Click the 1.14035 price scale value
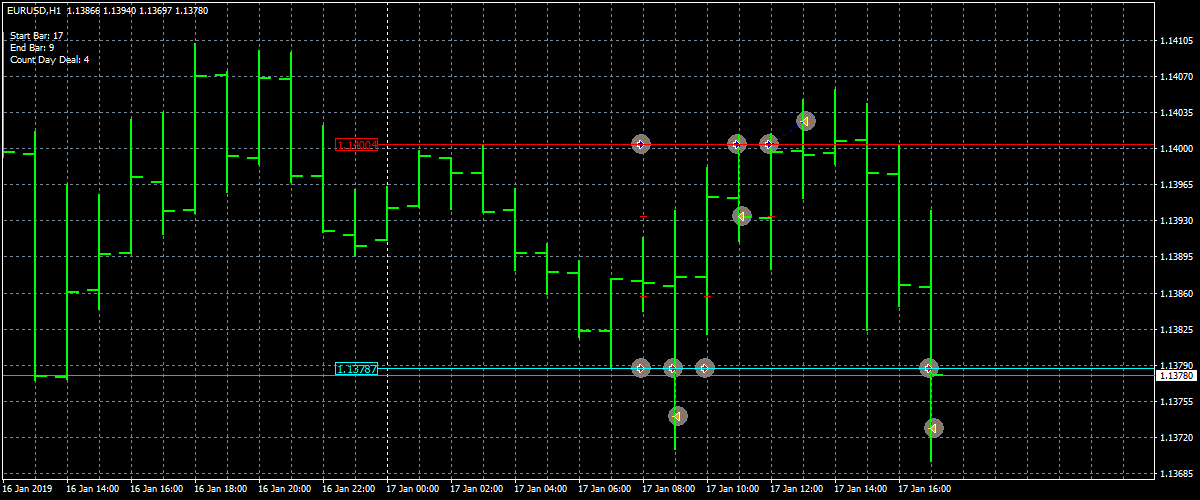This screenshot has height=500, width=1200. click(x=1178, y=113)
